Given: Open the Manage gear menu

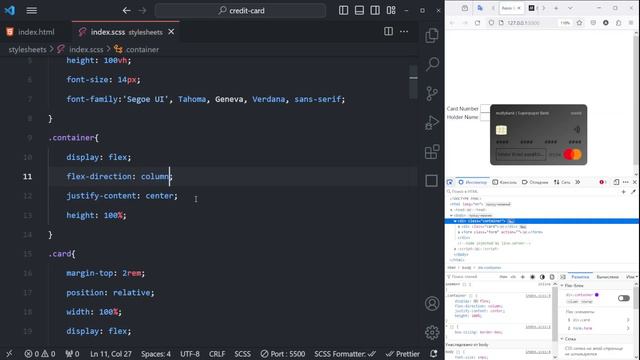Looking at the screenshot, I should (432, 333).
